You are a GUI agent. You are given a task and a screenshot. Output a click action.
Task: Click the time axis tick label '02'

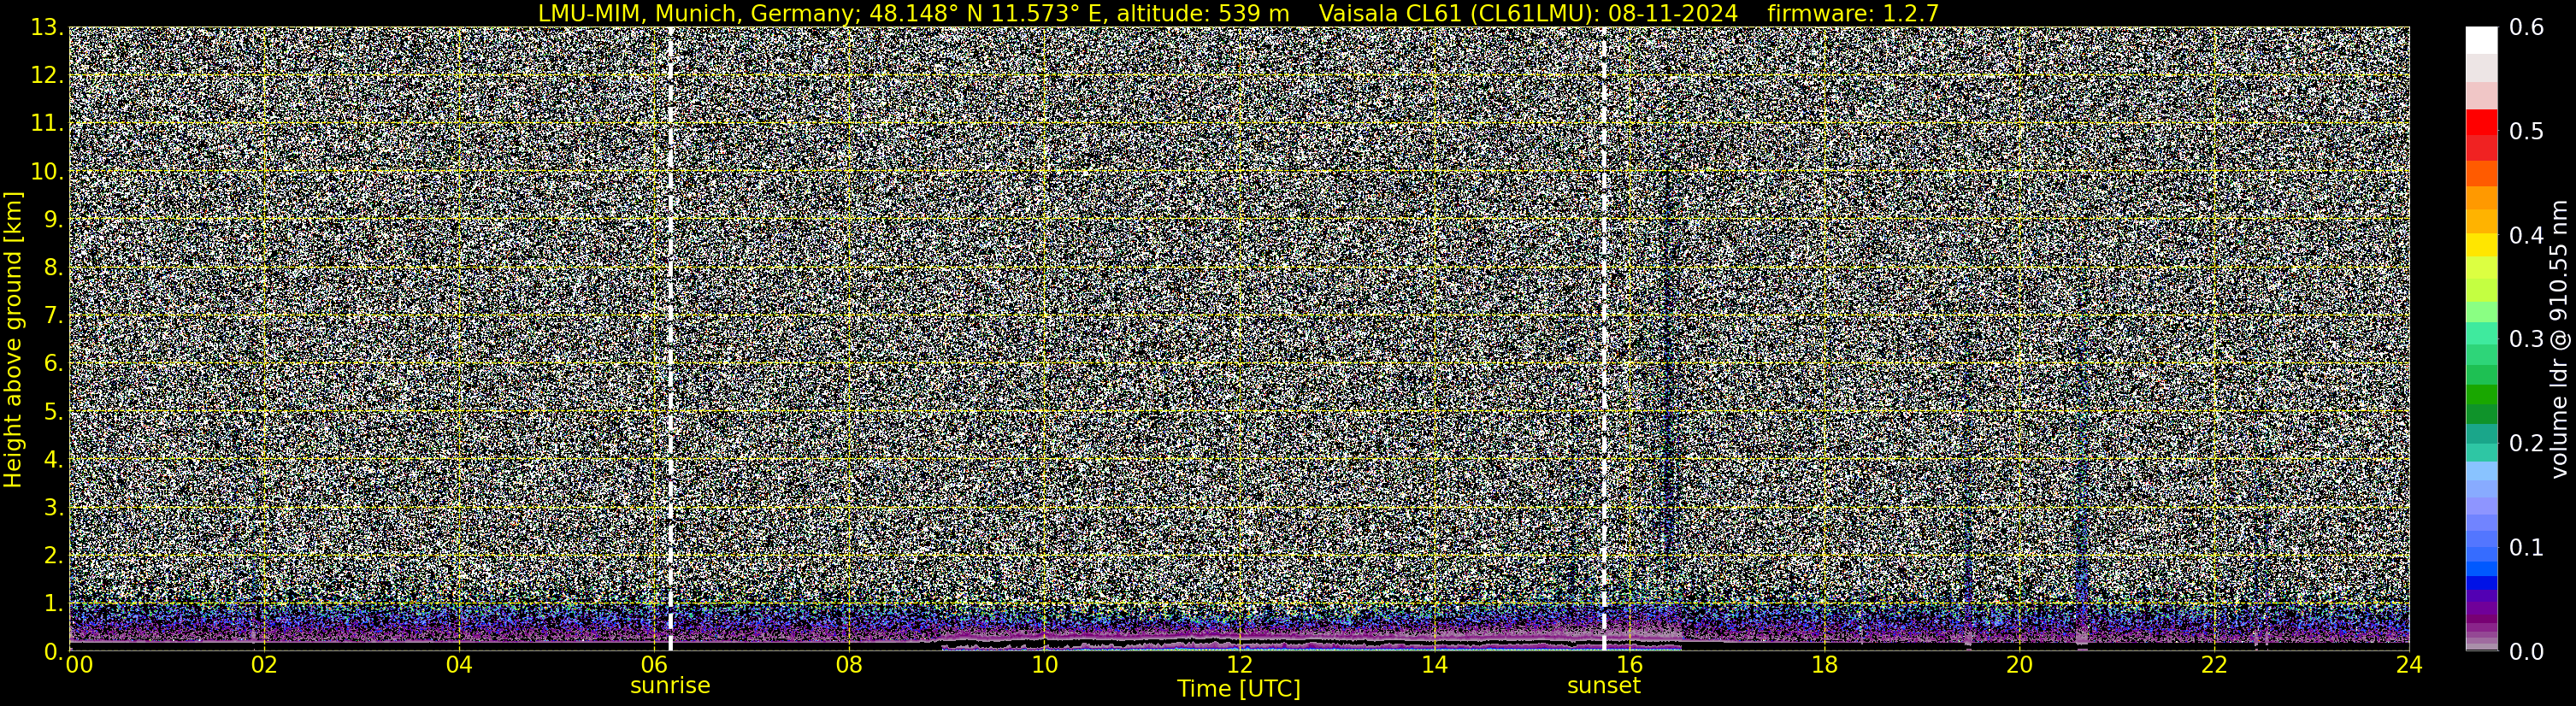tap(263, 665)
